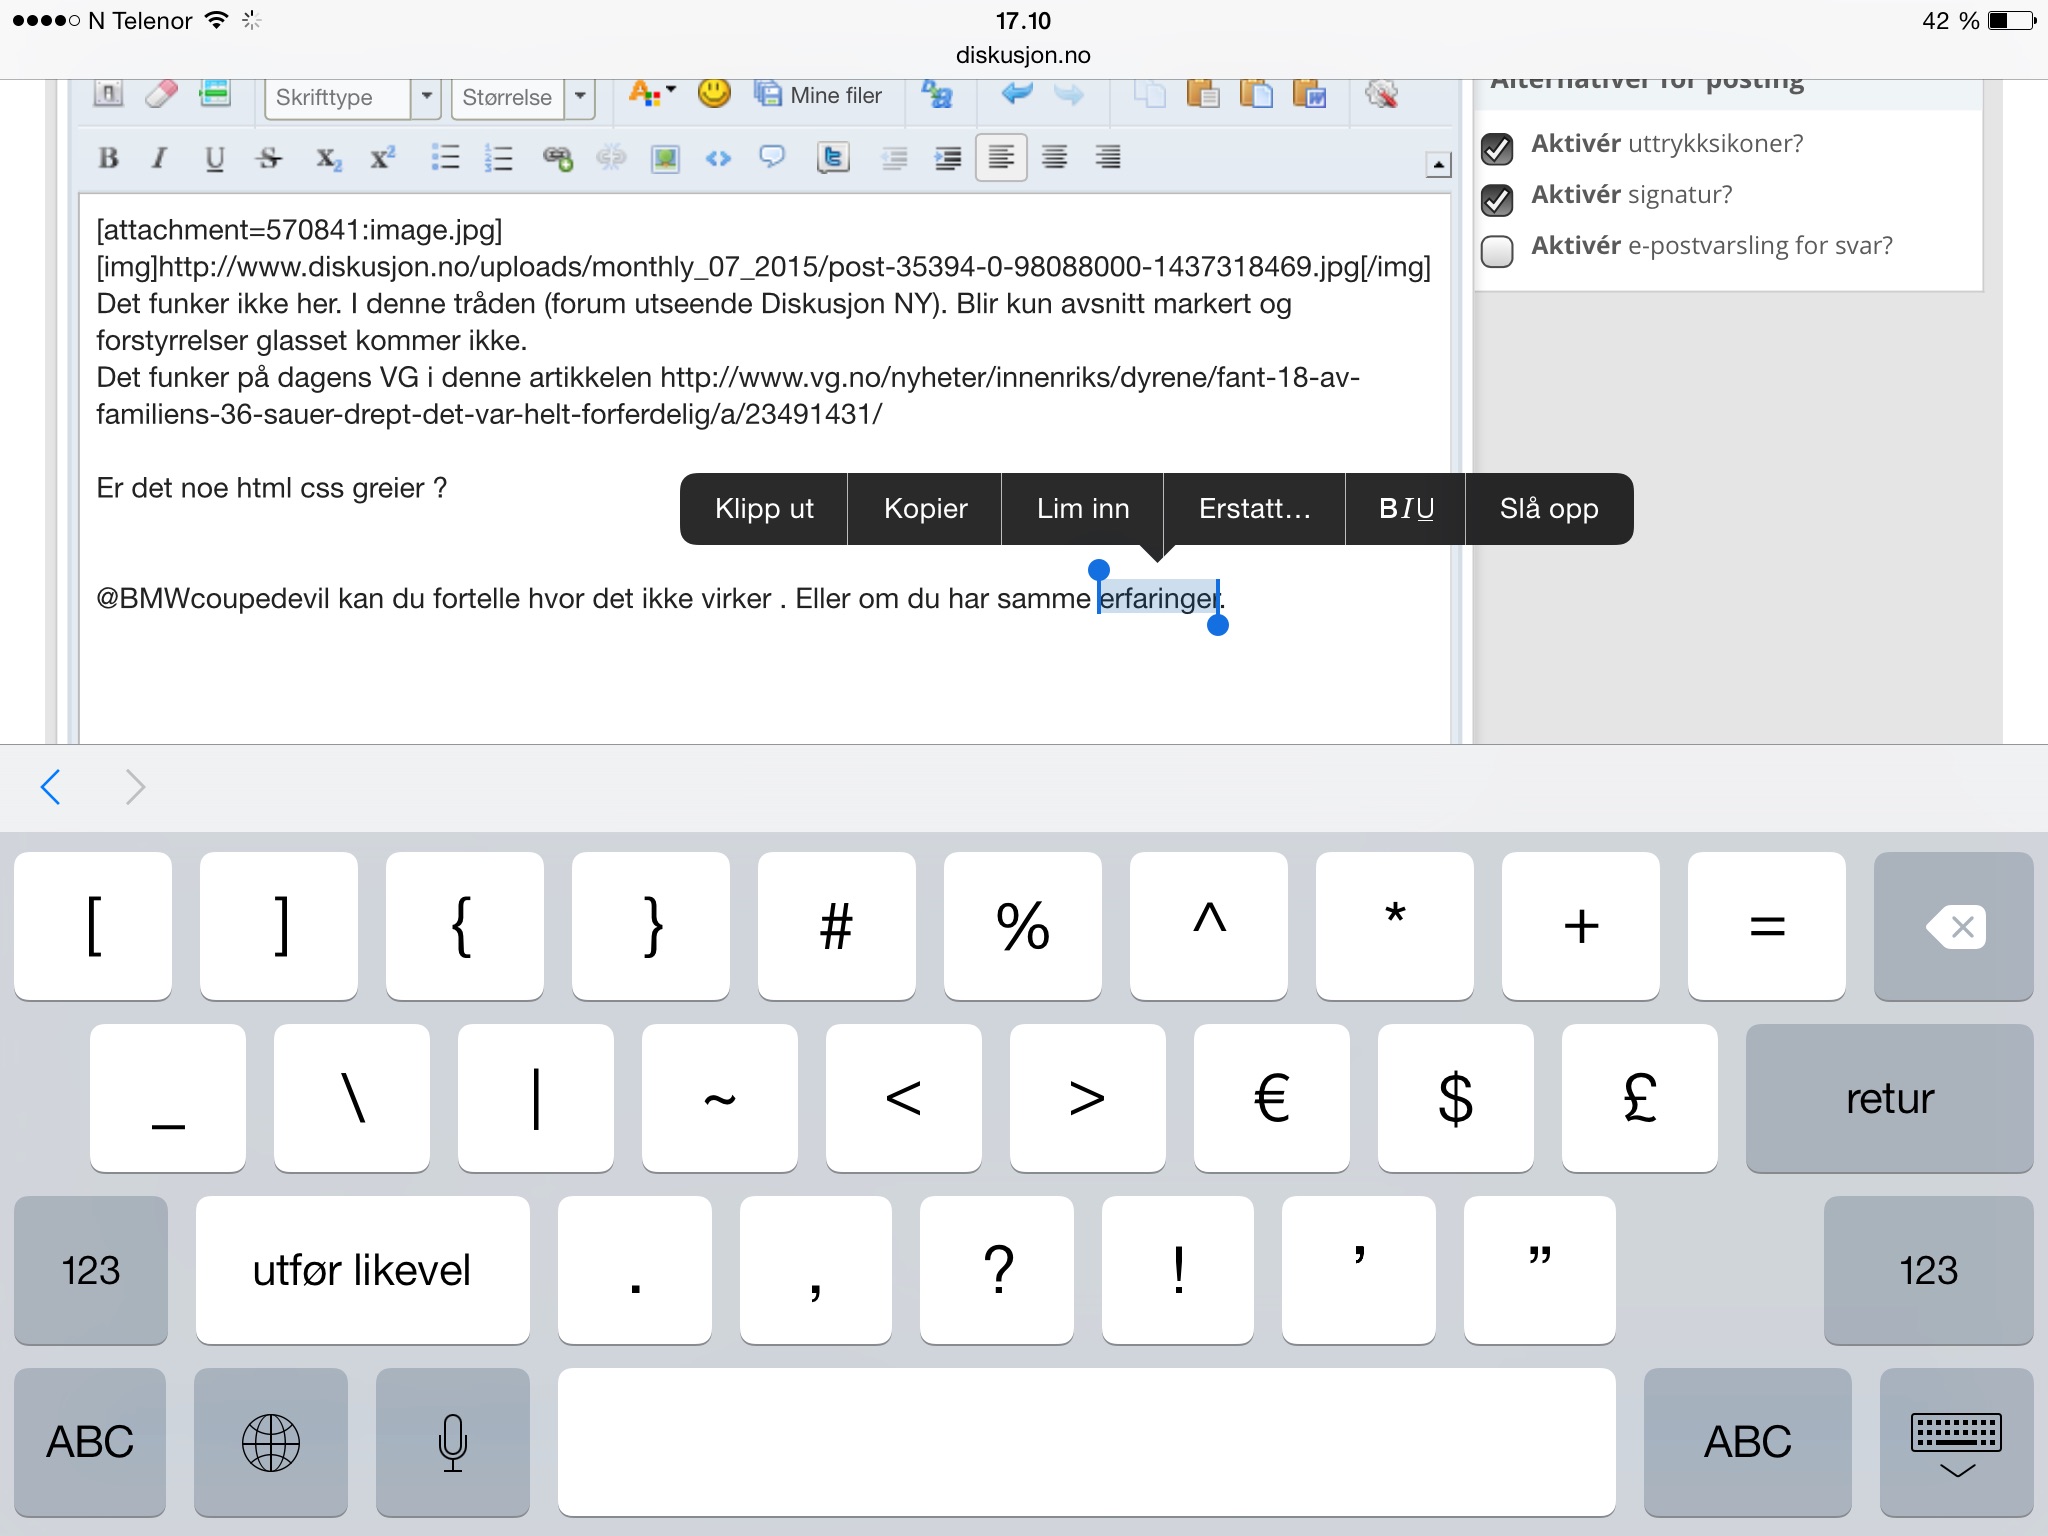This screenshot has width=2048, height=1536.
Task: Insert a quote with speech bubble icon
Action: [772, 158]
